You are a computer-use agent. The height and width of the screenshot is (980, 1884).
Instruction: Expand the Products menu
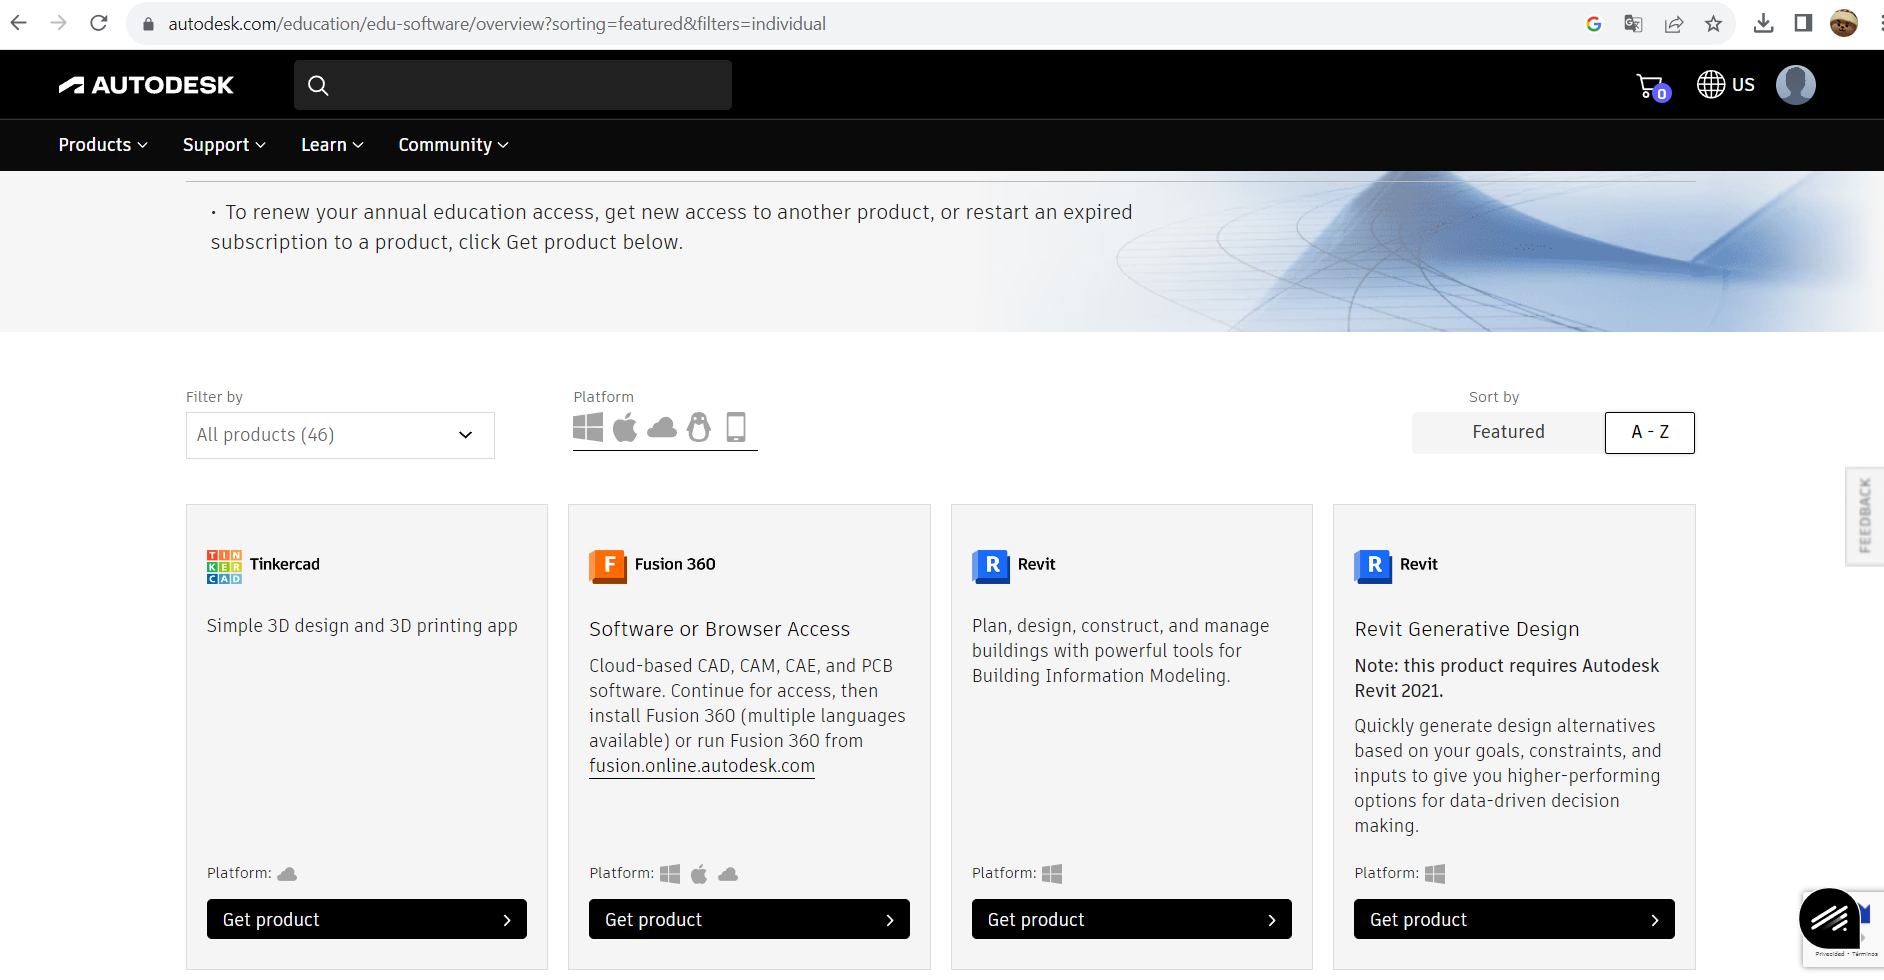(103, 145)
